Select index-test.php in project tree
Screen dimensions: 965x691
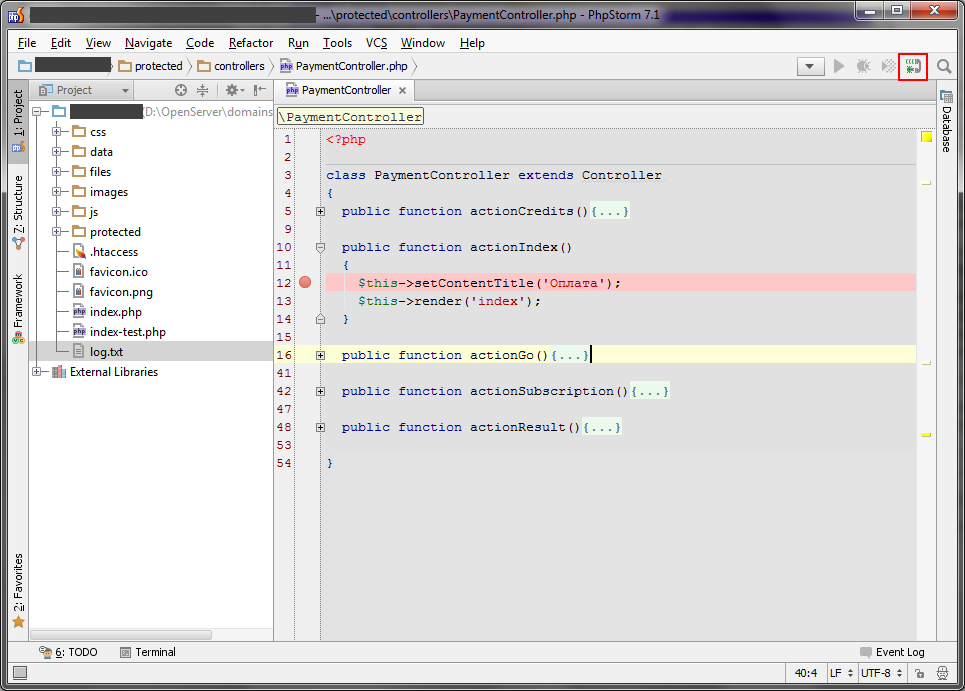click(x=127, y=332)
